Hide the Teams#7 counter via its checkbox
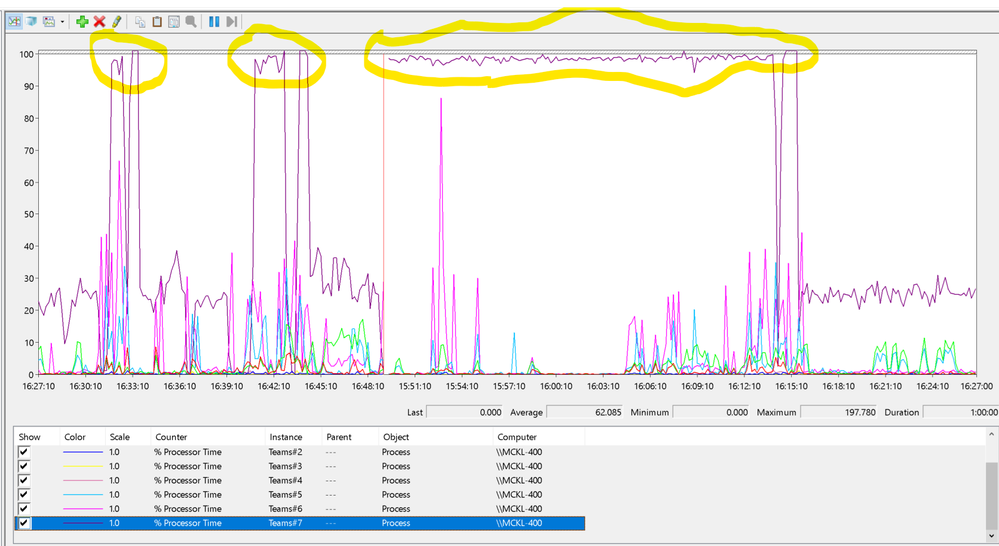Viewport: 999px width, 546px height. click(24, 523)
